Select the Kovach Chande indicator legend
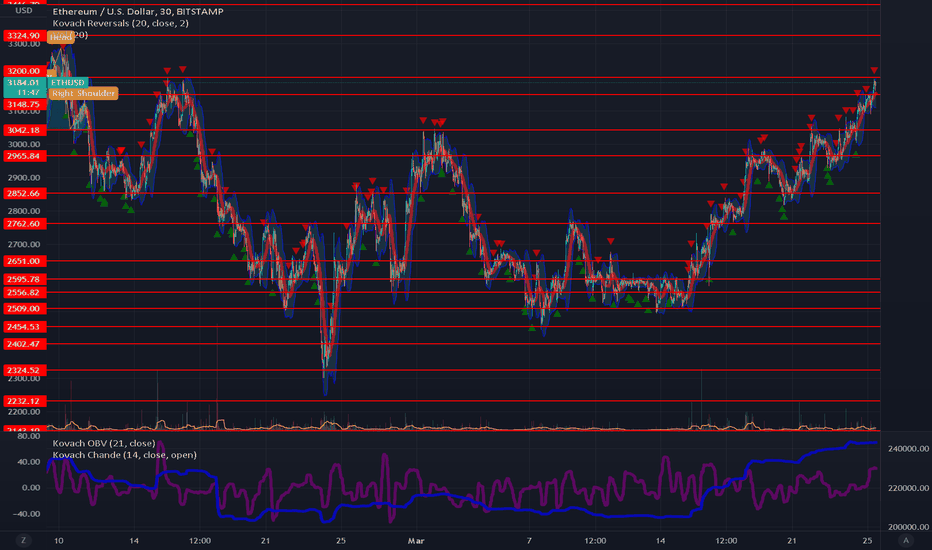 [x=124, y=455]
